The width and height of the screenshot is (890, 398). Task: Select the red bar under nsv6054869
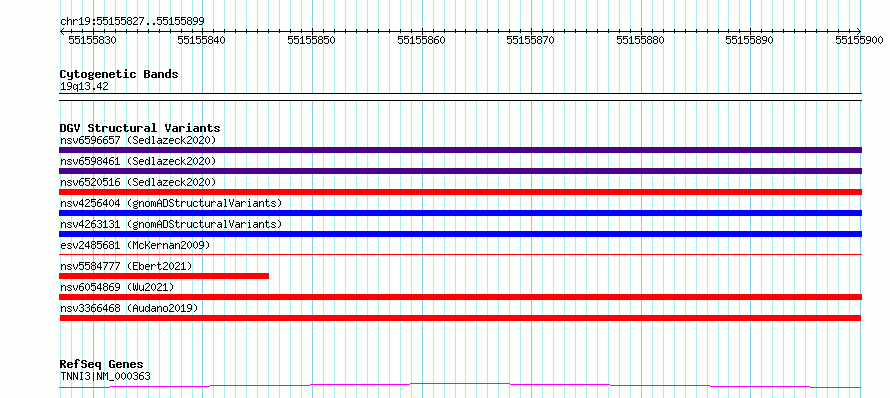point(460,297)
